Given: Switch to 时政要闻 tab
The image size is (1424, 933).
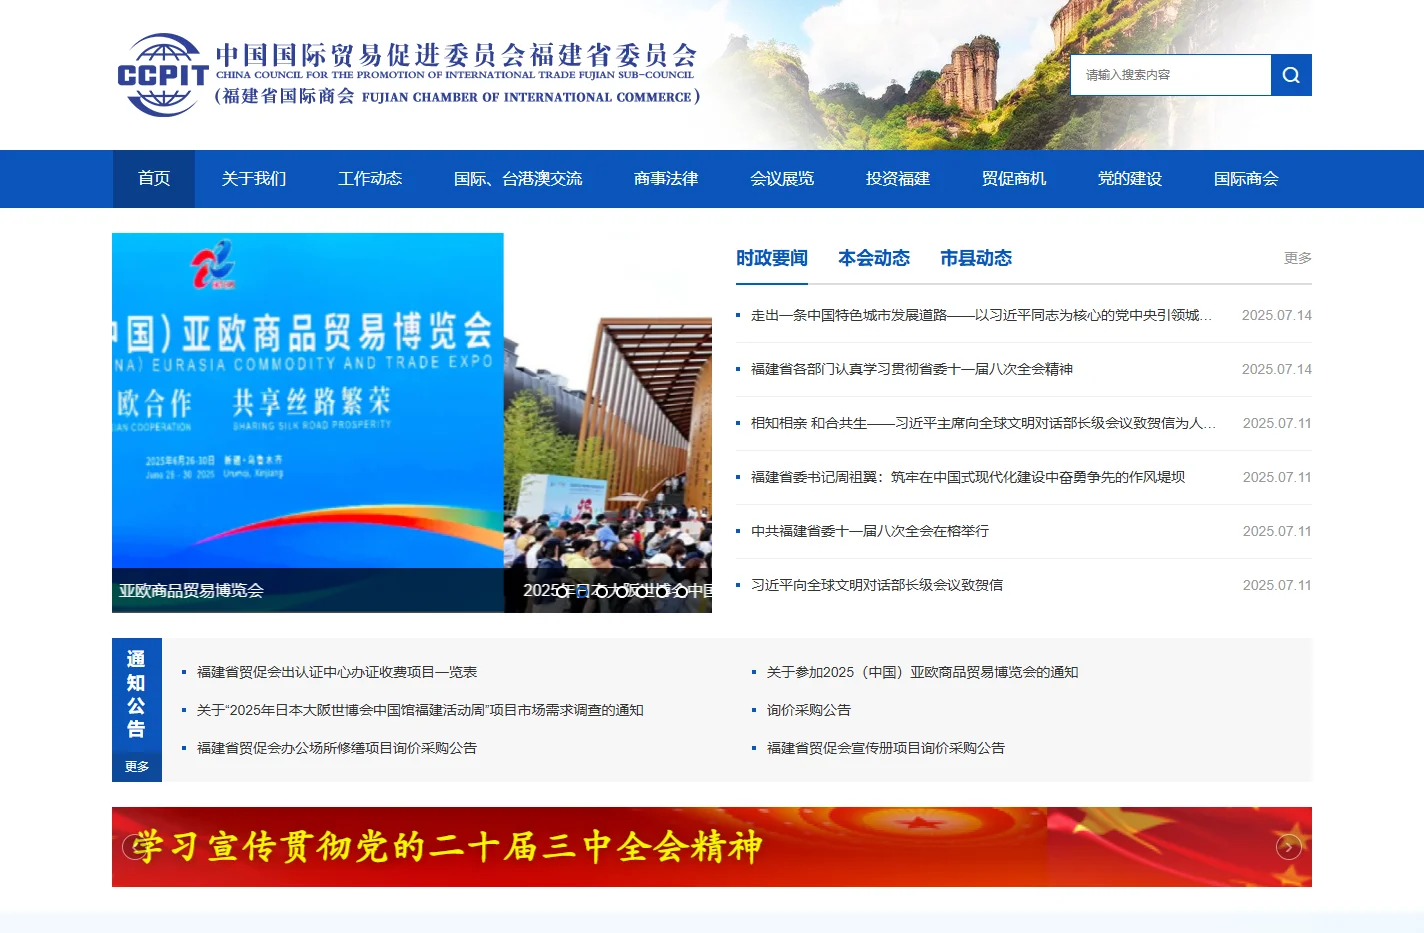Looking at the screenshot, I should pyautogui.click(x=772, y=258).
